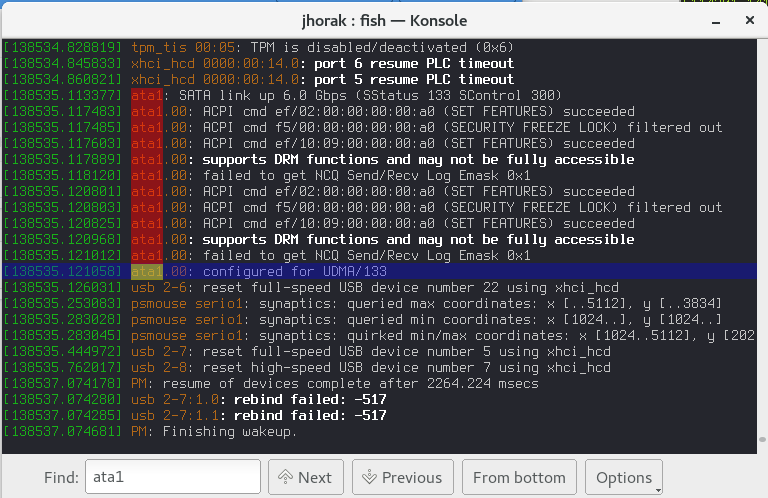Click timestamp 138535.118120 'failed to get NCQ' line
This screenshot has width=768, height=498.
tap(267, 175)
